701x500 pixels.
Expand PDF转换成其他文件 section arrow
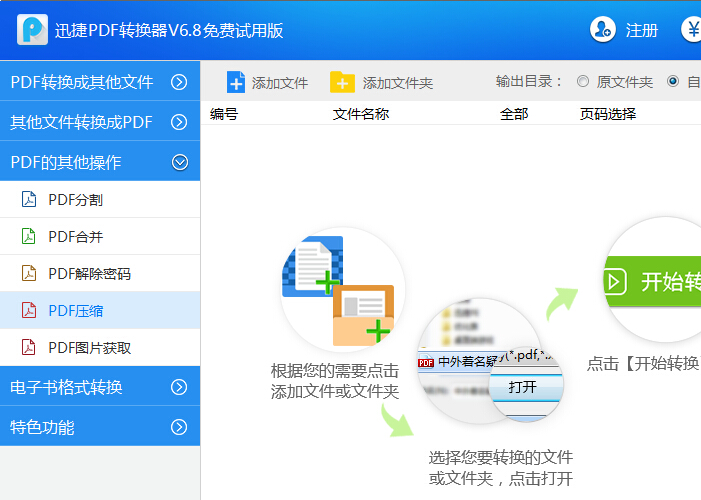pos(179,82)
